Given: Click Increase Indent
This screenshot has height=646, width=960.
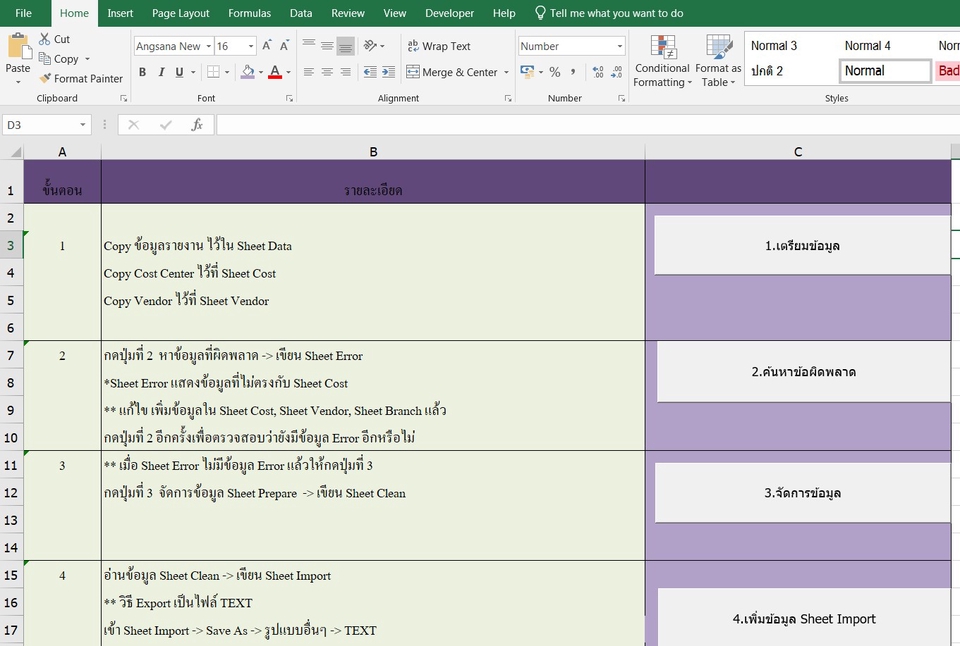Looking at the screenshot, I should [388, 72].
